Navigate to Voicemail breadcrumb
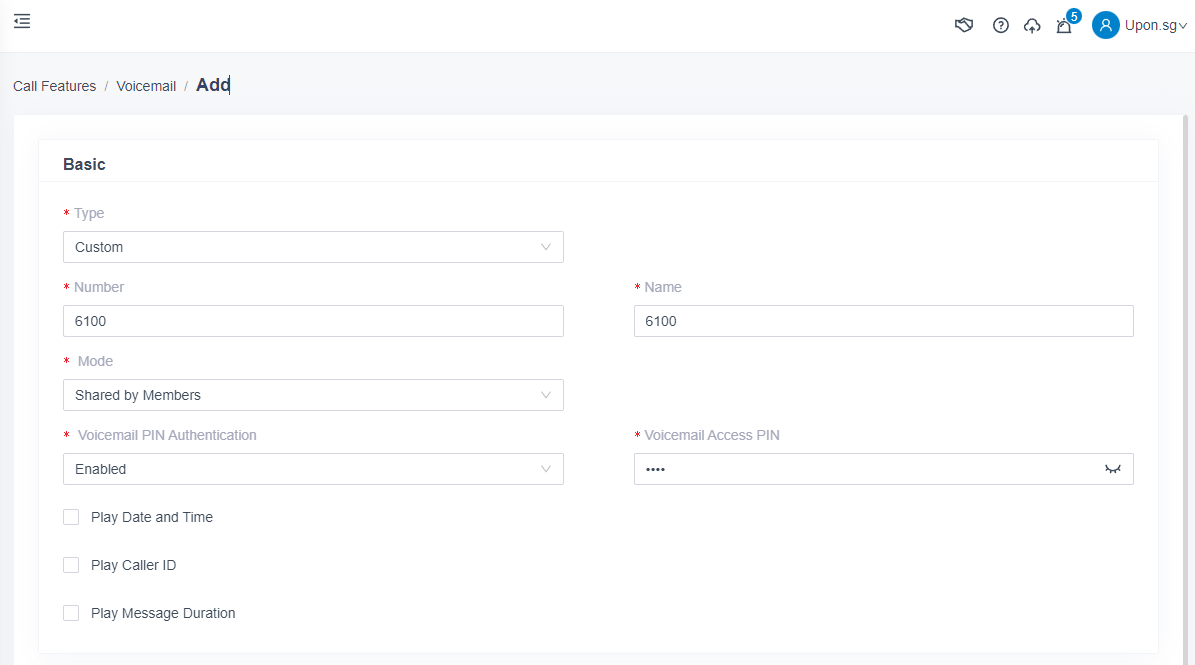Viewport: 1195px width, 665px height. tap(146, 86)
